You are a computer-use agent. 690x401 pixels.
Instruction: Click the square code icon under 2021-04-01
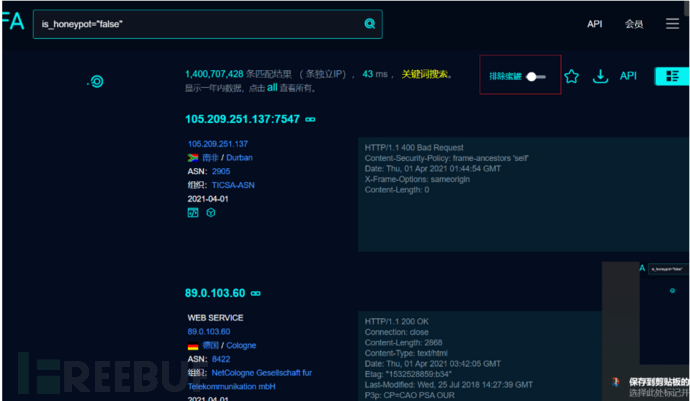[x=193, y=213]
